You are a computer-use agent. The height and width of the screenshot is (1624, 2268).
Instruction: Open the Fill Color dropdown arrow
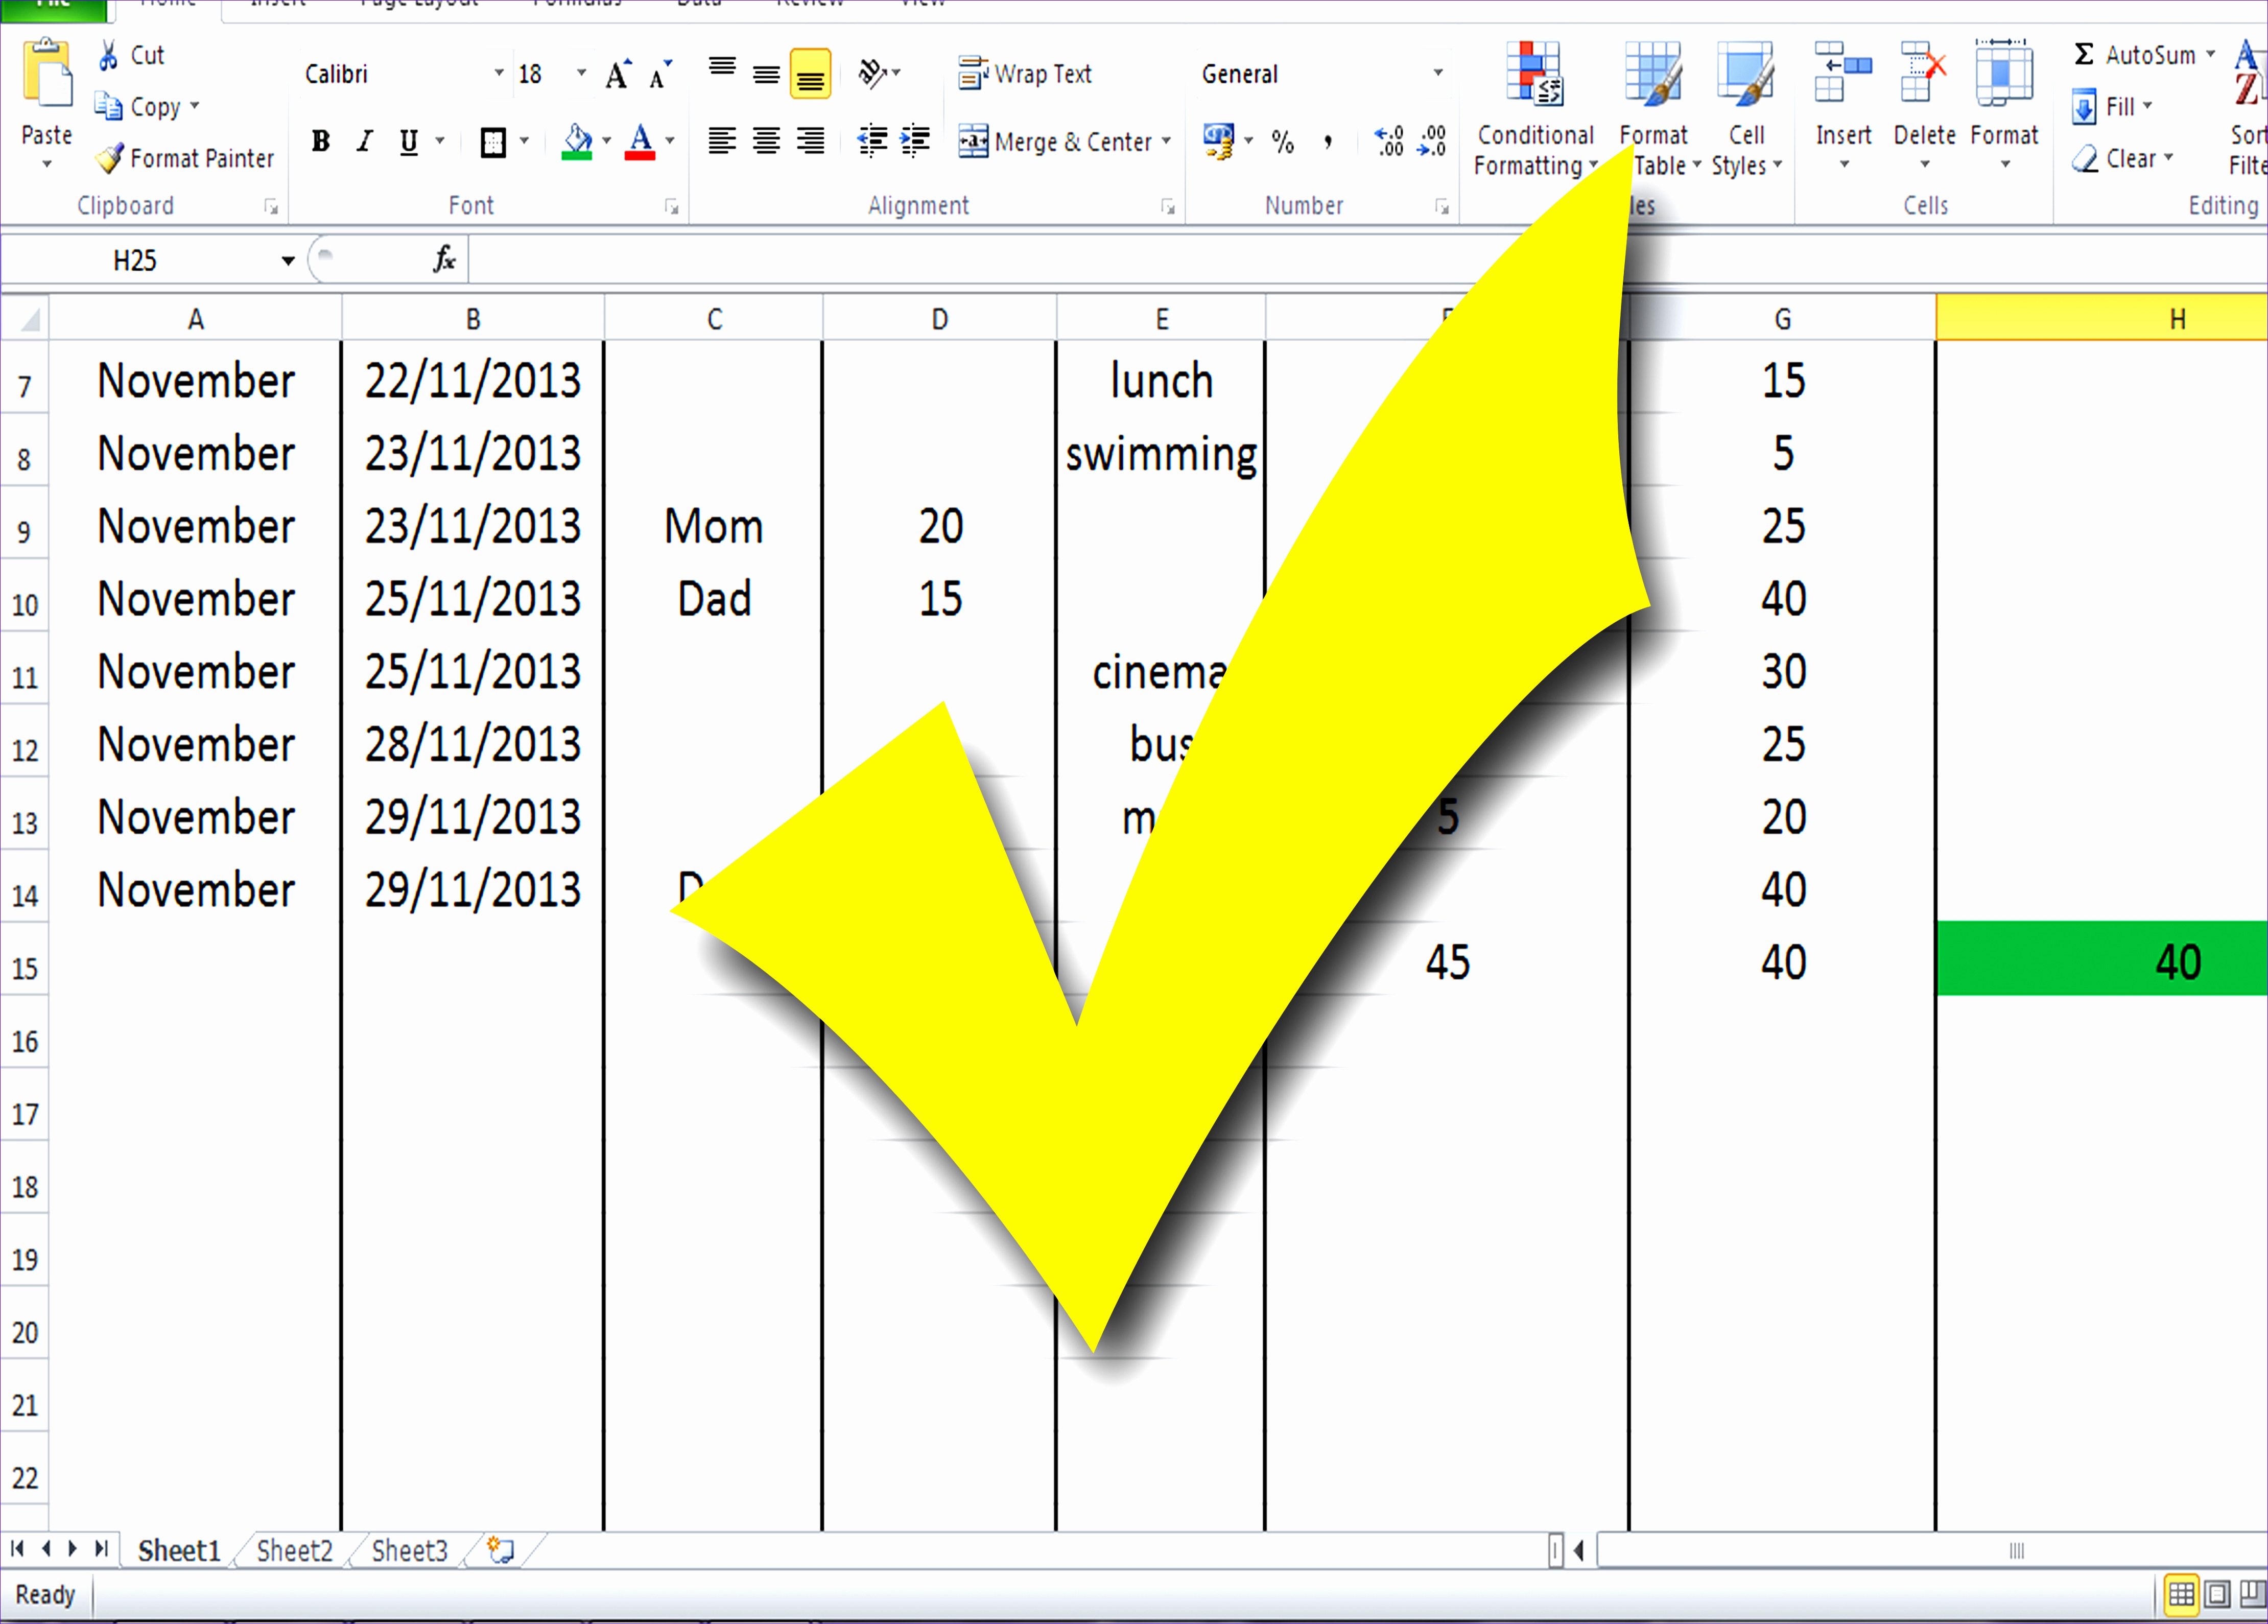(x=607, y=142)
